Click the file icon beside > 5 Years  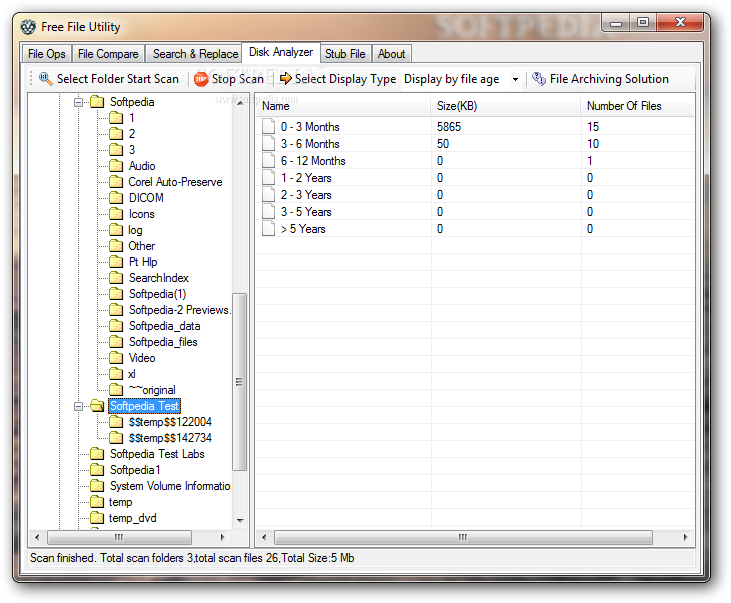pyautogui.click(x=268, y=229)
